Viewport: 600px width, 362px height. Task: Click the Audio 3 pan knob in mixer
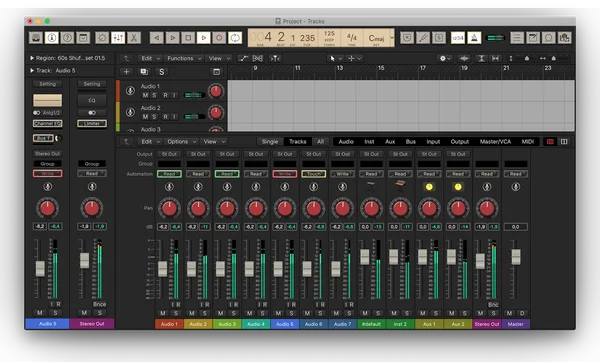coord(227,209)
